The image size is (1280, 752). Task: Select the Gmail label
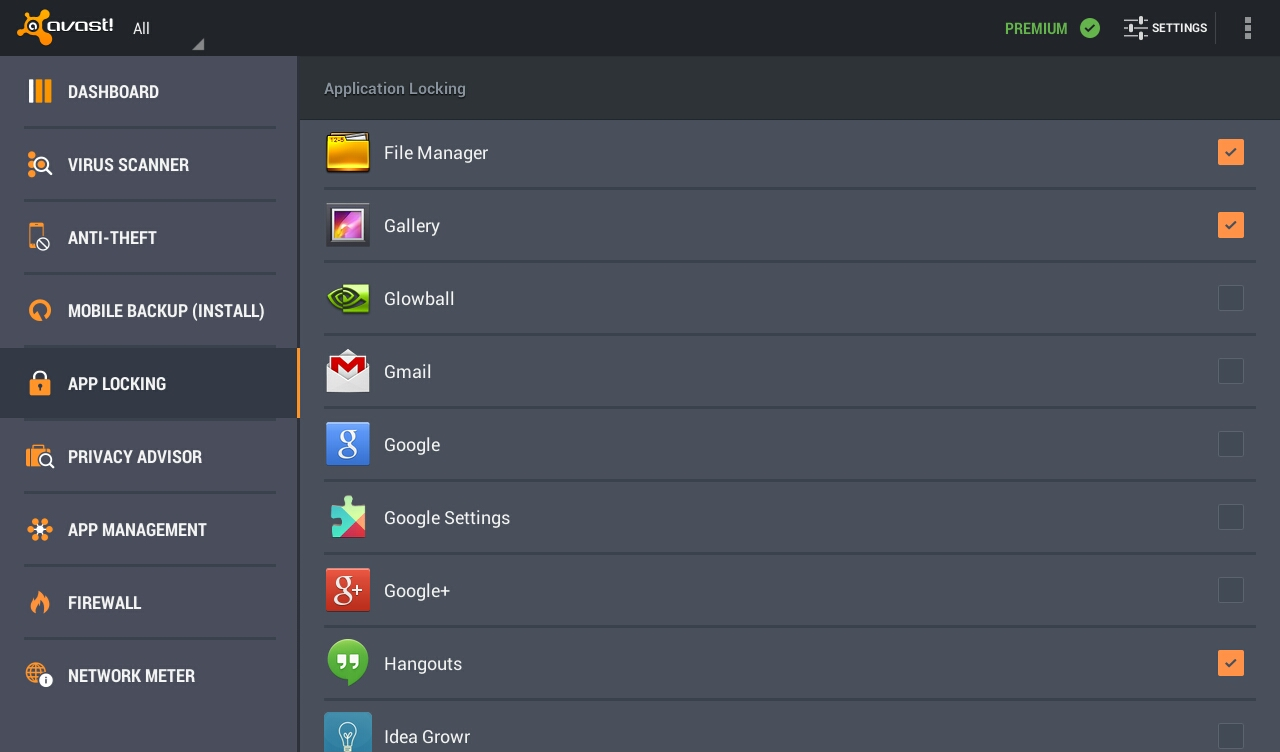[408, 372]
